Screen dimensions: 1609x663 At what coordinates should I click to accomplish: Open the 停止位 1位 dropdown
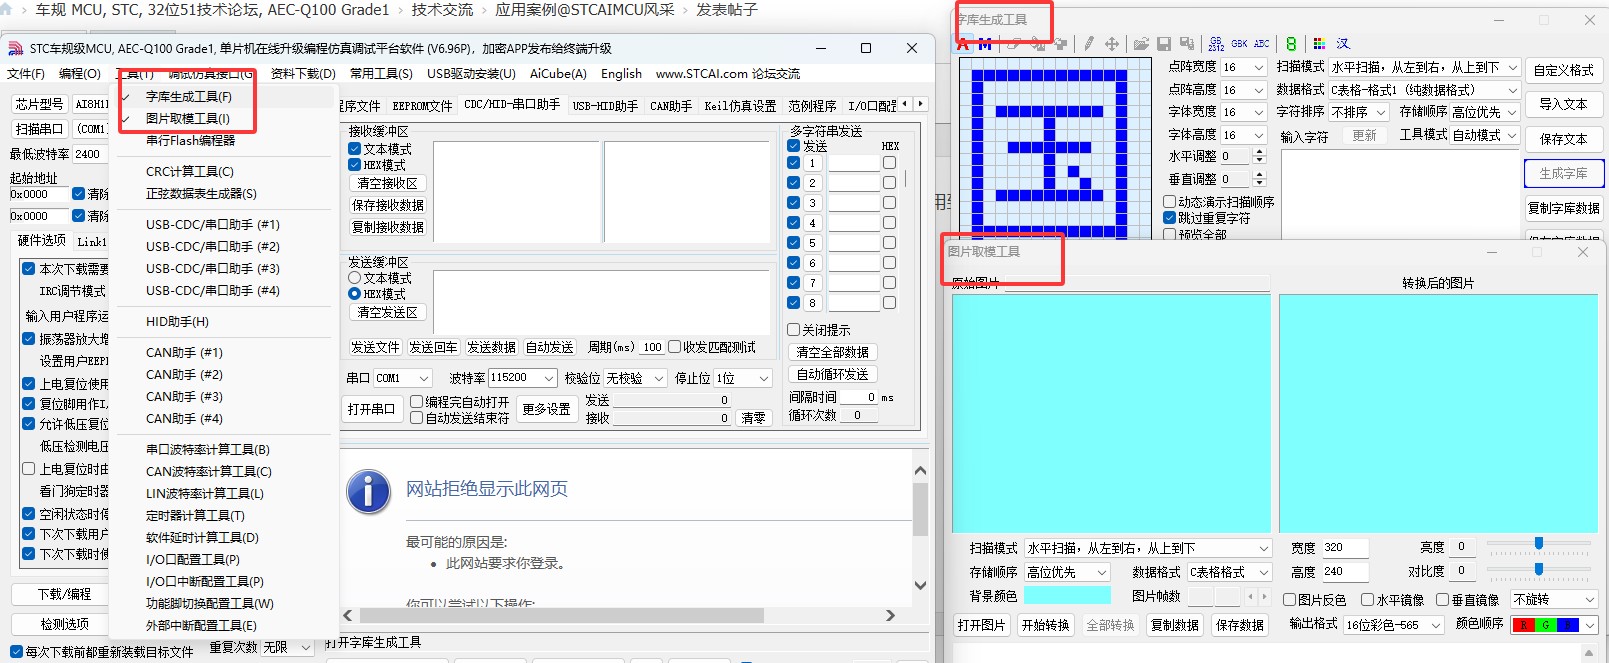click(743, 378)
